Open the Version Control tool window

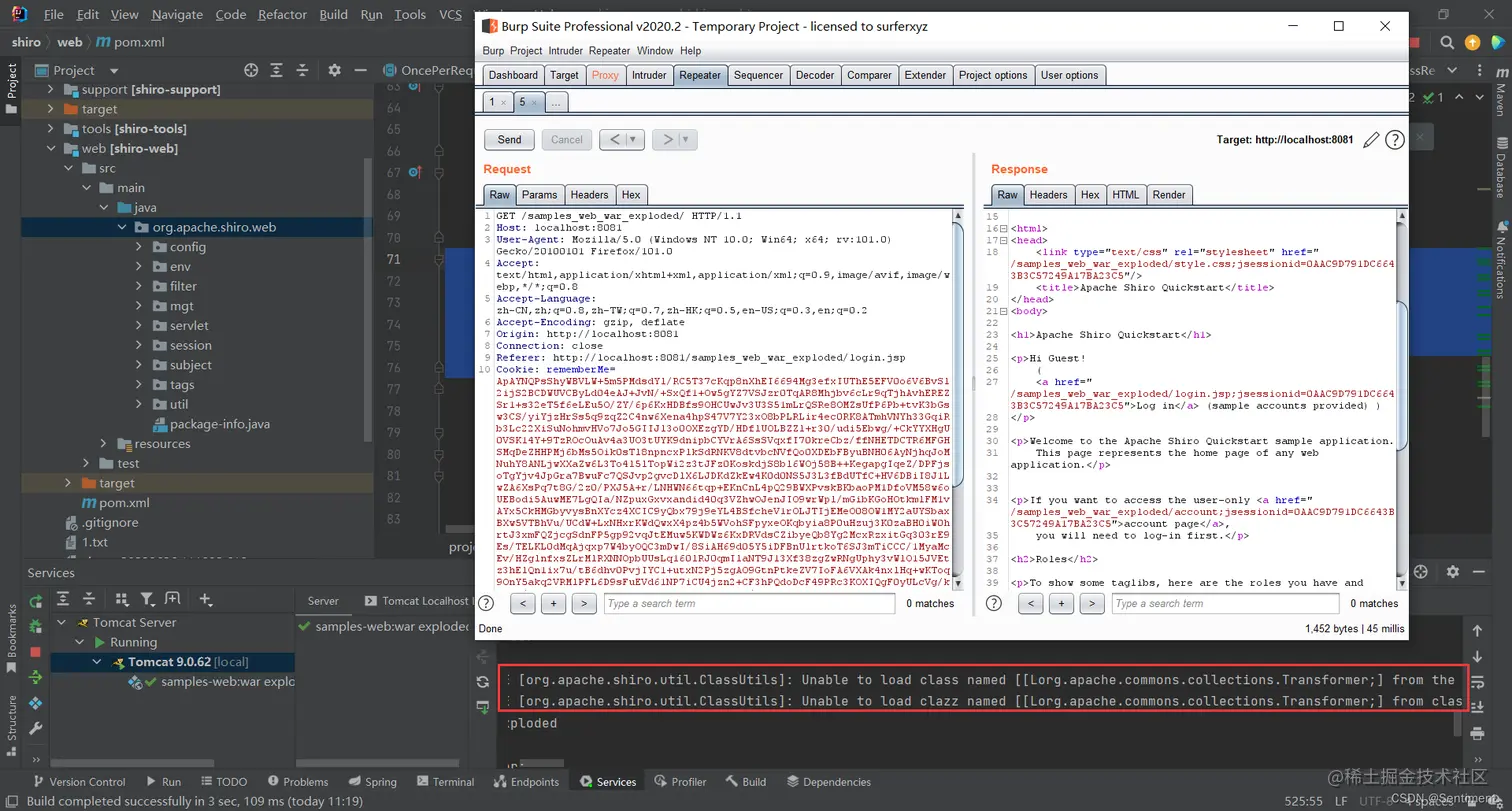click(x=78, y=782)
